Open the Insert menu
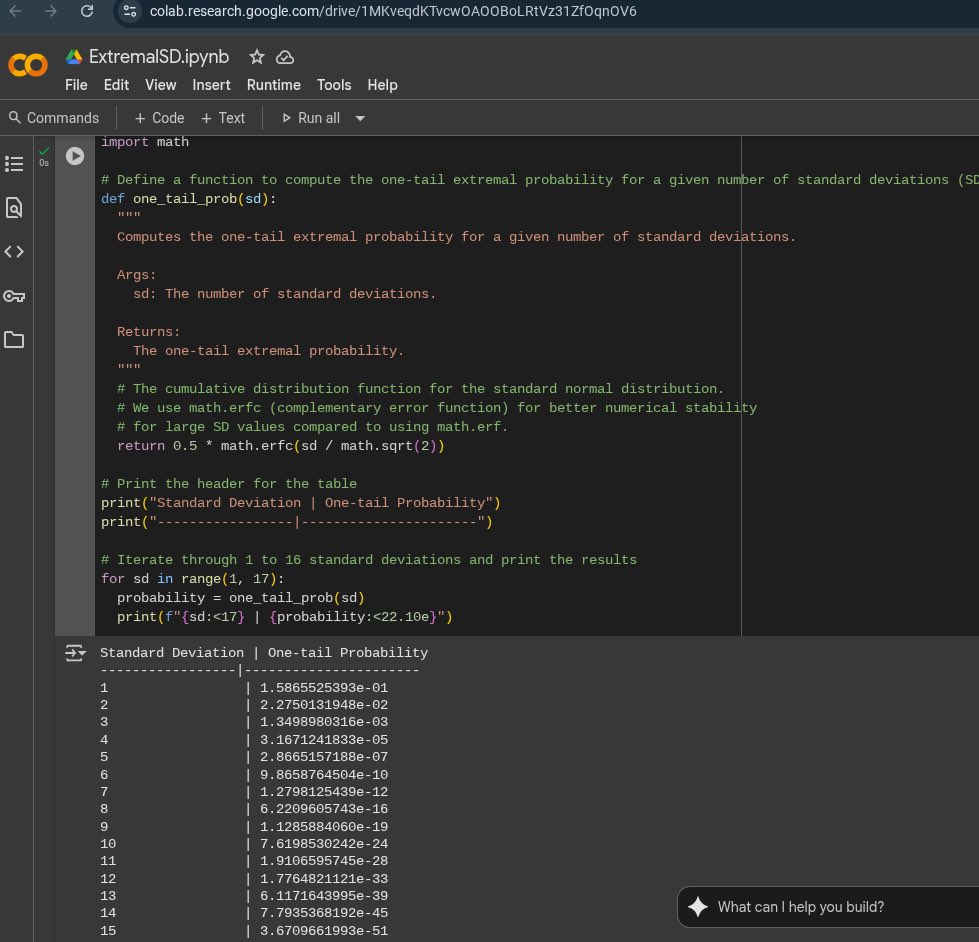The width and height of the screenshot is (979, 942). click(211, 85)
